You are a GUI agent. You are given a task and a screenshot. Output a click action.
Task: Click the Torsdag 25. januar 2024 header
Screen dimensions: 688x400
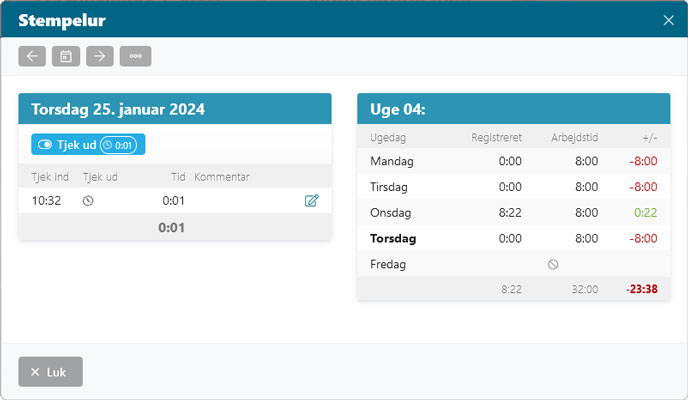pyautogui.click(x=174, y=109)
